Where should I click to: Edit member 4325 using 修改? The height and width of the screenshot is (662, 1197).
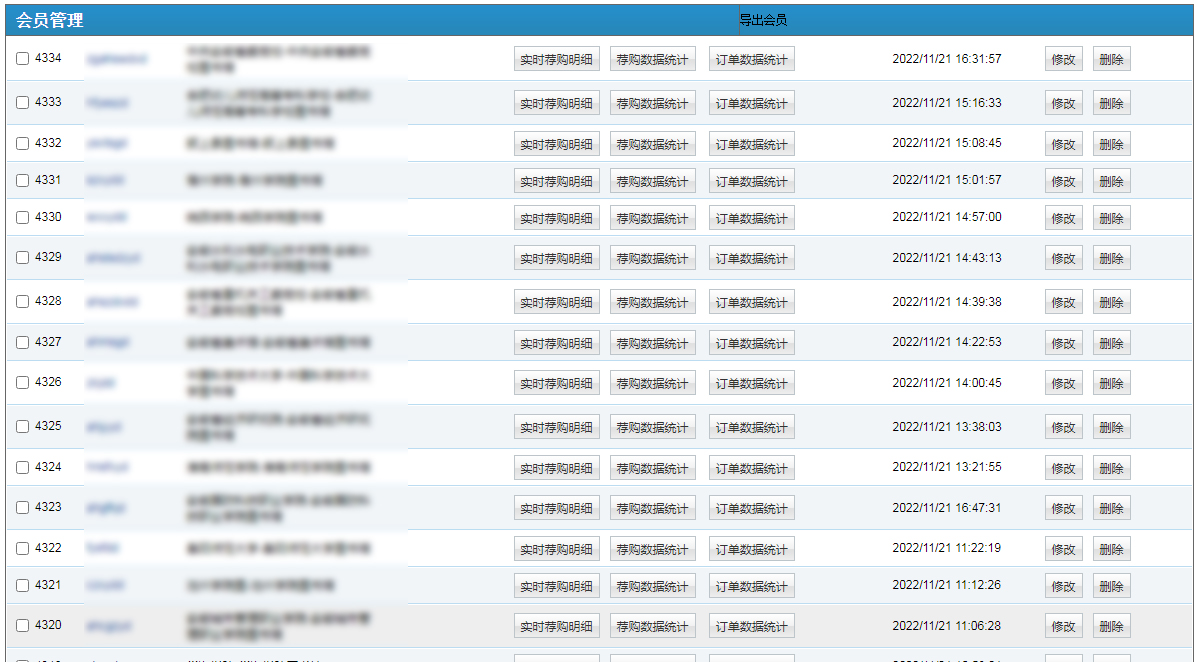[x=1063, y=427]
